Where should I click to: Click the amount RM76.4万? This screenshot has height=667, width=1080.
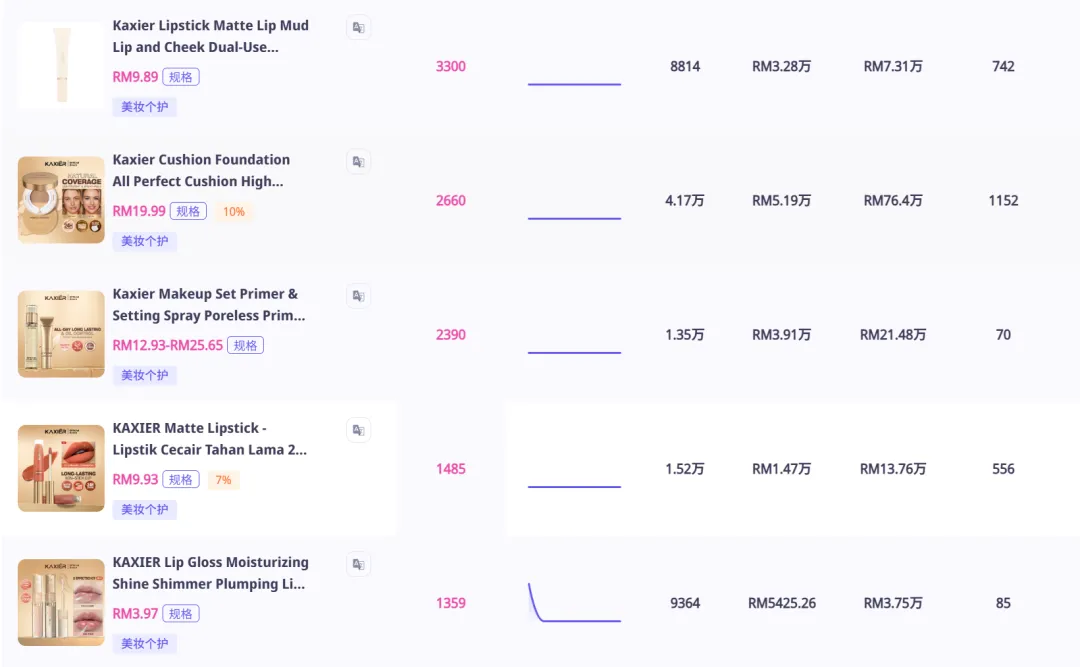[x=893, y=201]
